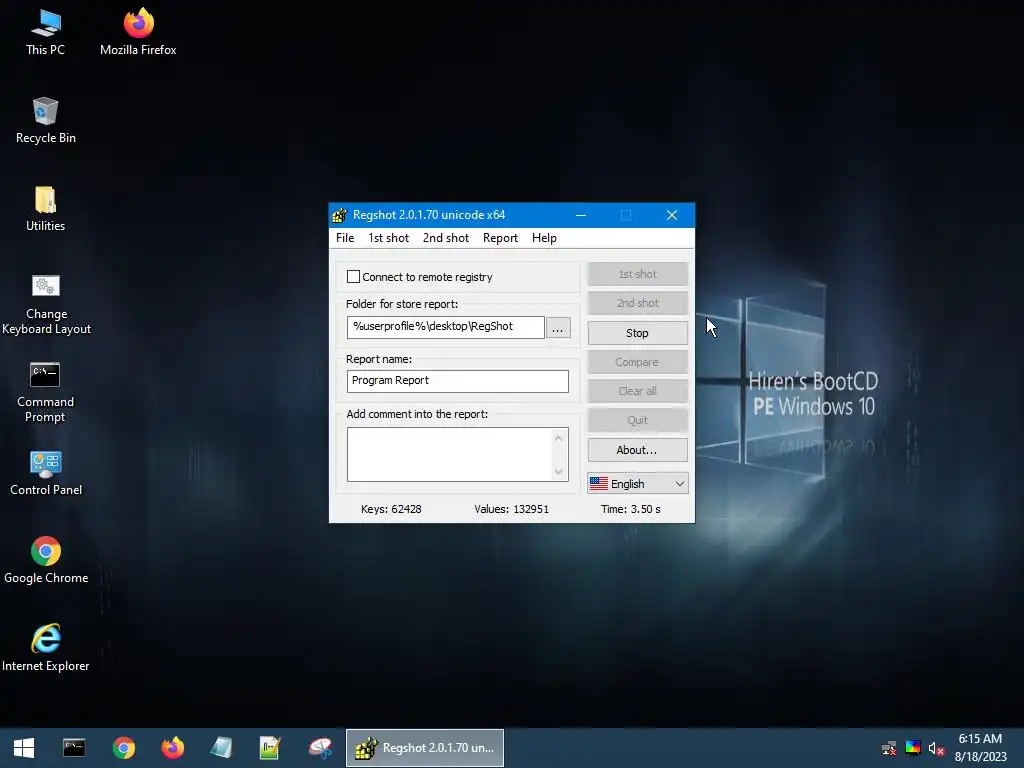The height and width of the screenshot is (768, 1024).
Task: Click the greyed 2nd shot button
Action: 637,303
